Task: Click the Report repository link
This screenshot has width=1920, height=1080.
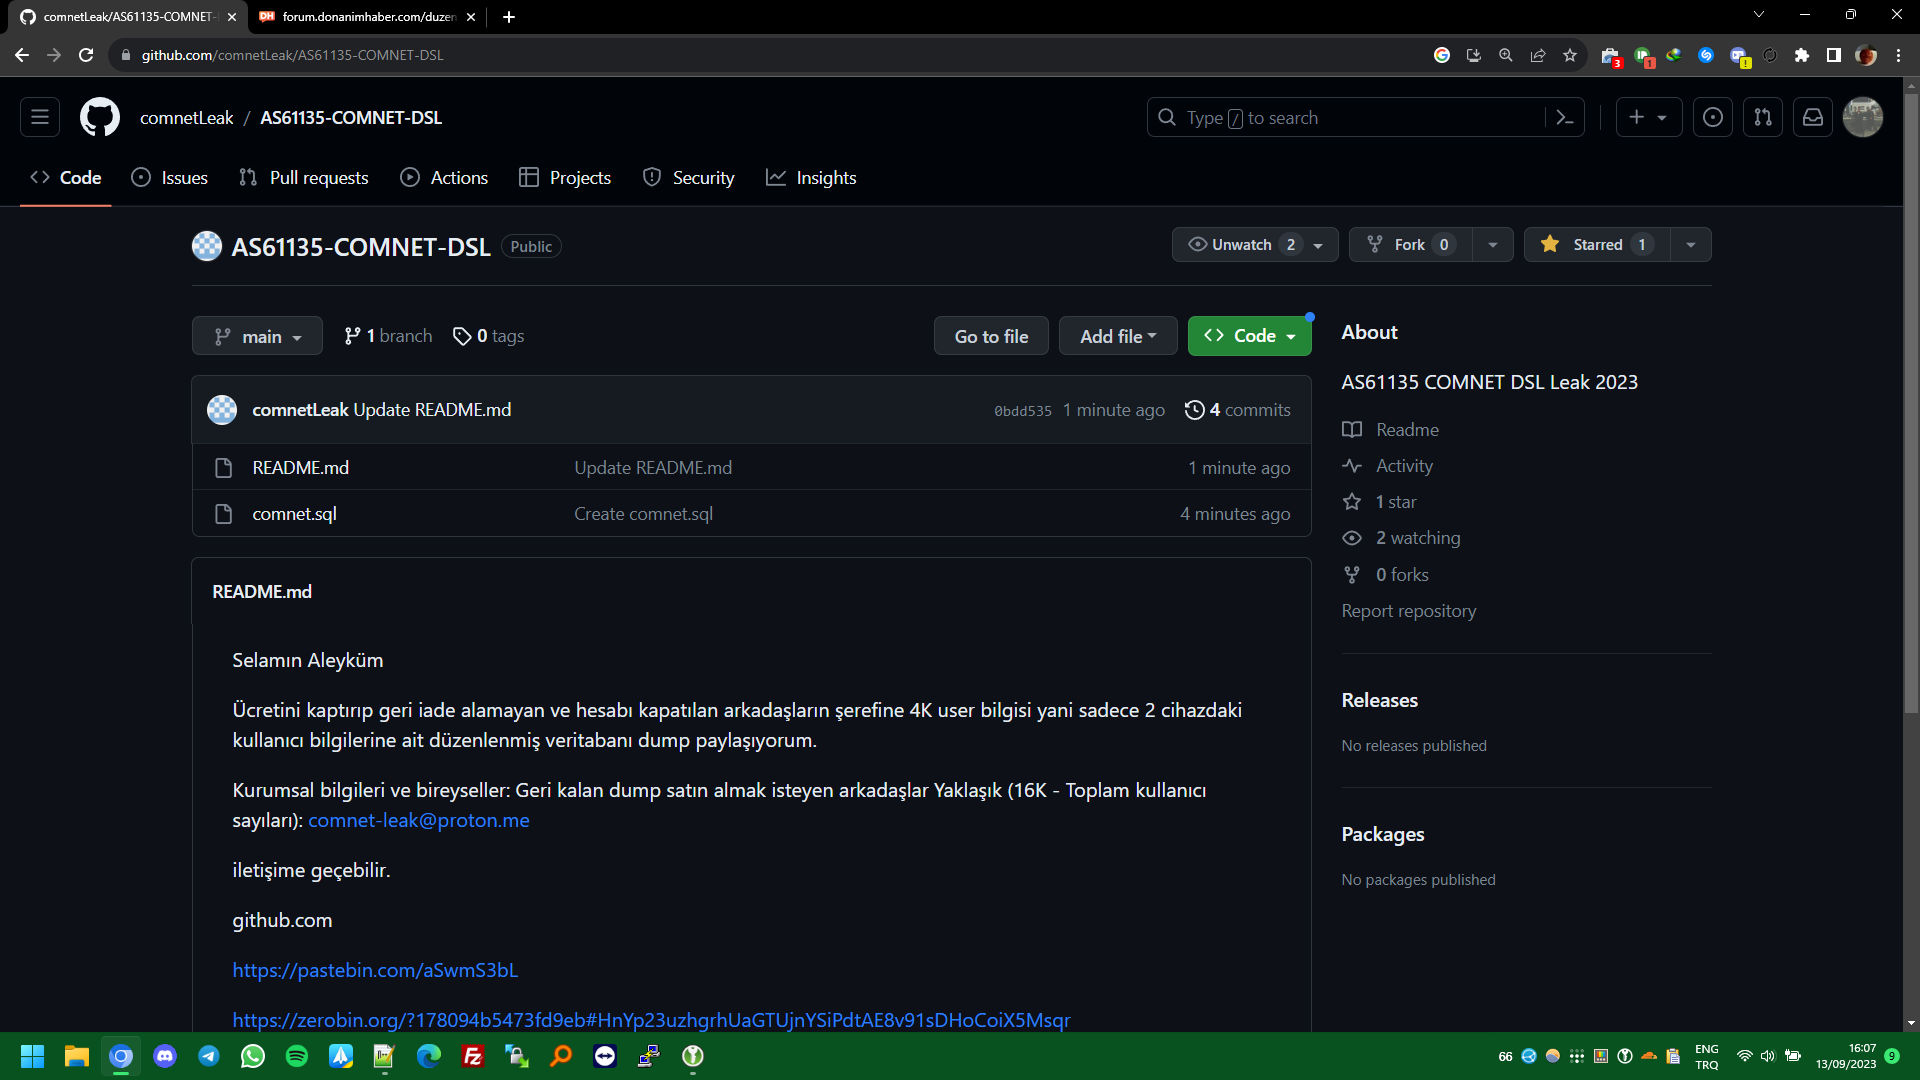Action: pos(1408,611)
